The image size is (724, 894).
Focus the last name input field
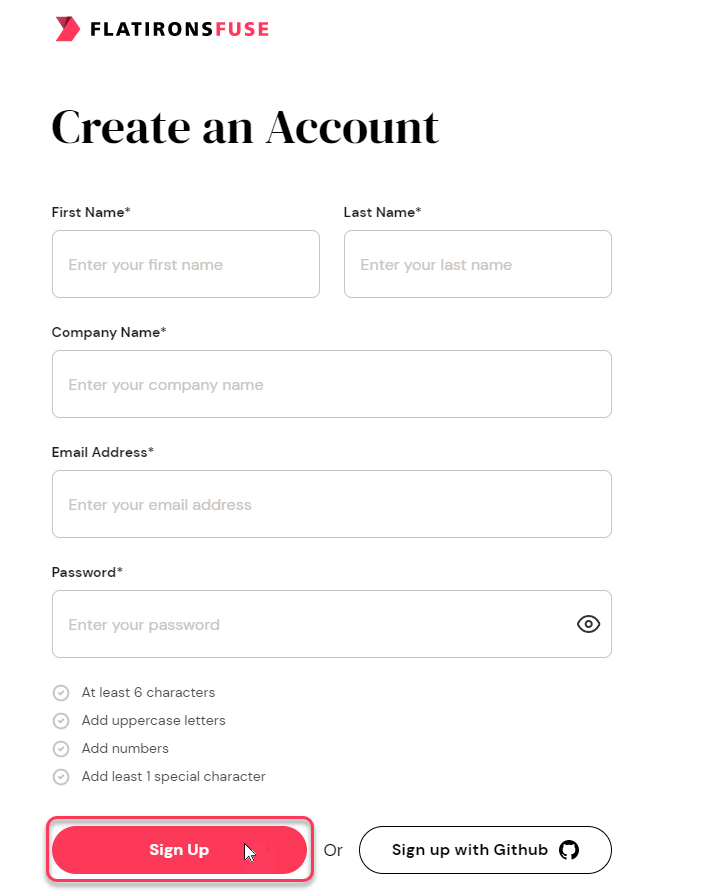pyautogui.click(x=477, y=264)
